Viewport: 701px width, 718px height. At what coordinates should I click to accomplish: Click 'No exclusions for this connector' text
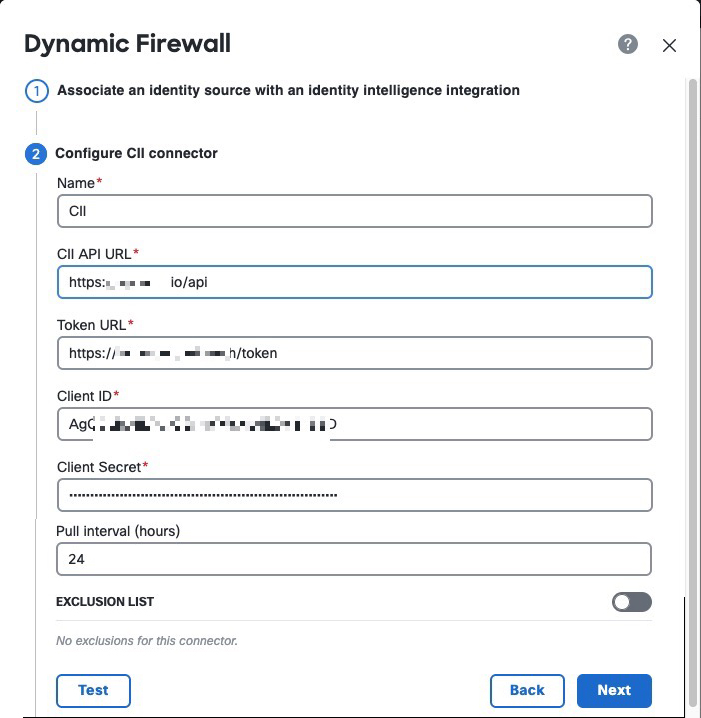coord(147,641)
